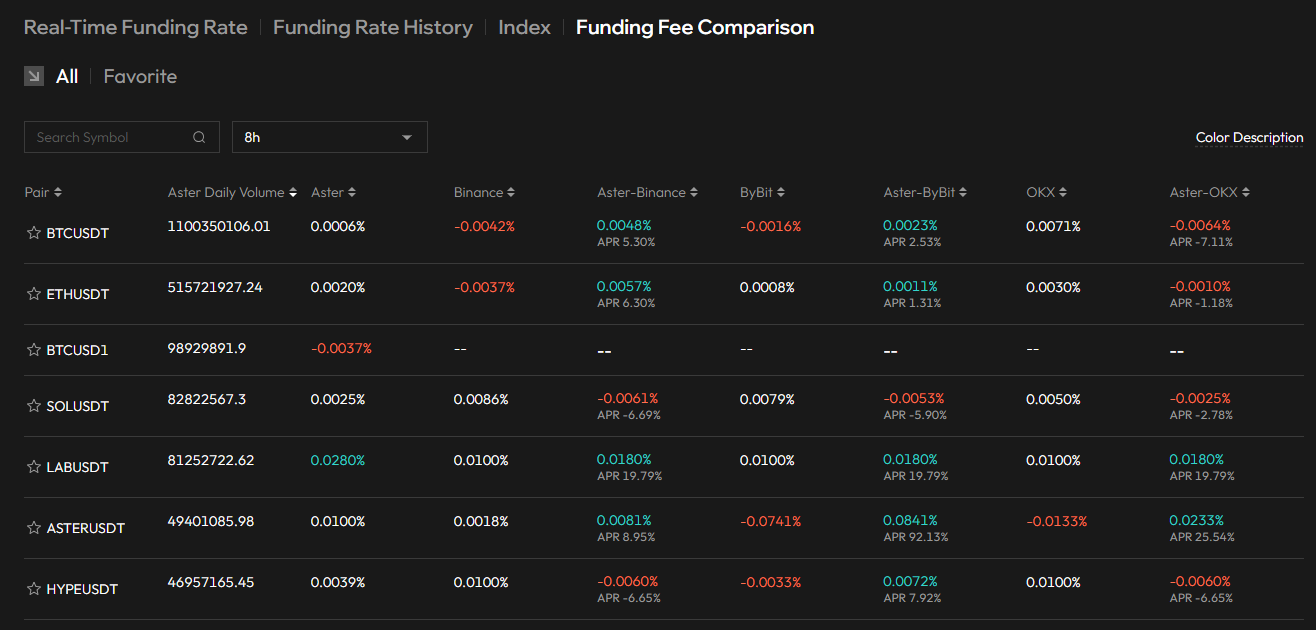Sort by Aster-ByBit column arrows

[963, 192]
